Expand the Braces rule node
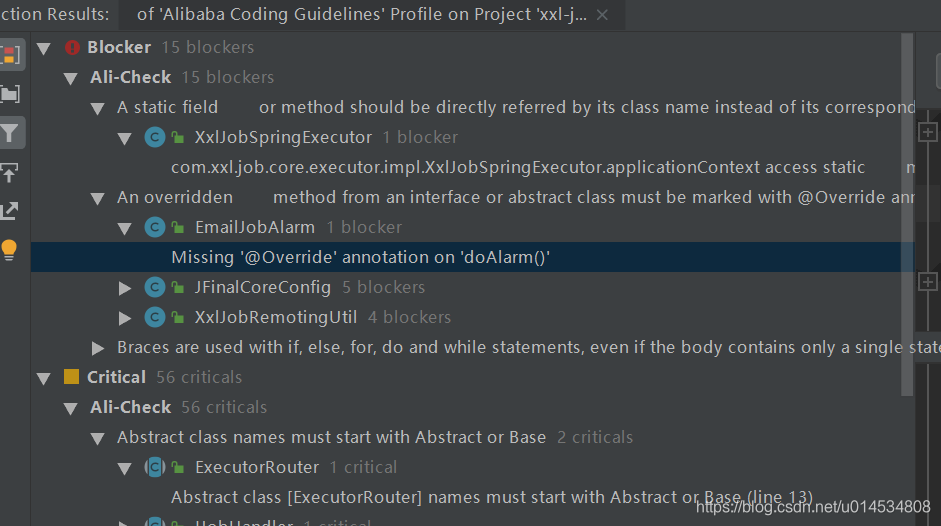The height and width of the screenshot is (526, 941). pos(98,348)
